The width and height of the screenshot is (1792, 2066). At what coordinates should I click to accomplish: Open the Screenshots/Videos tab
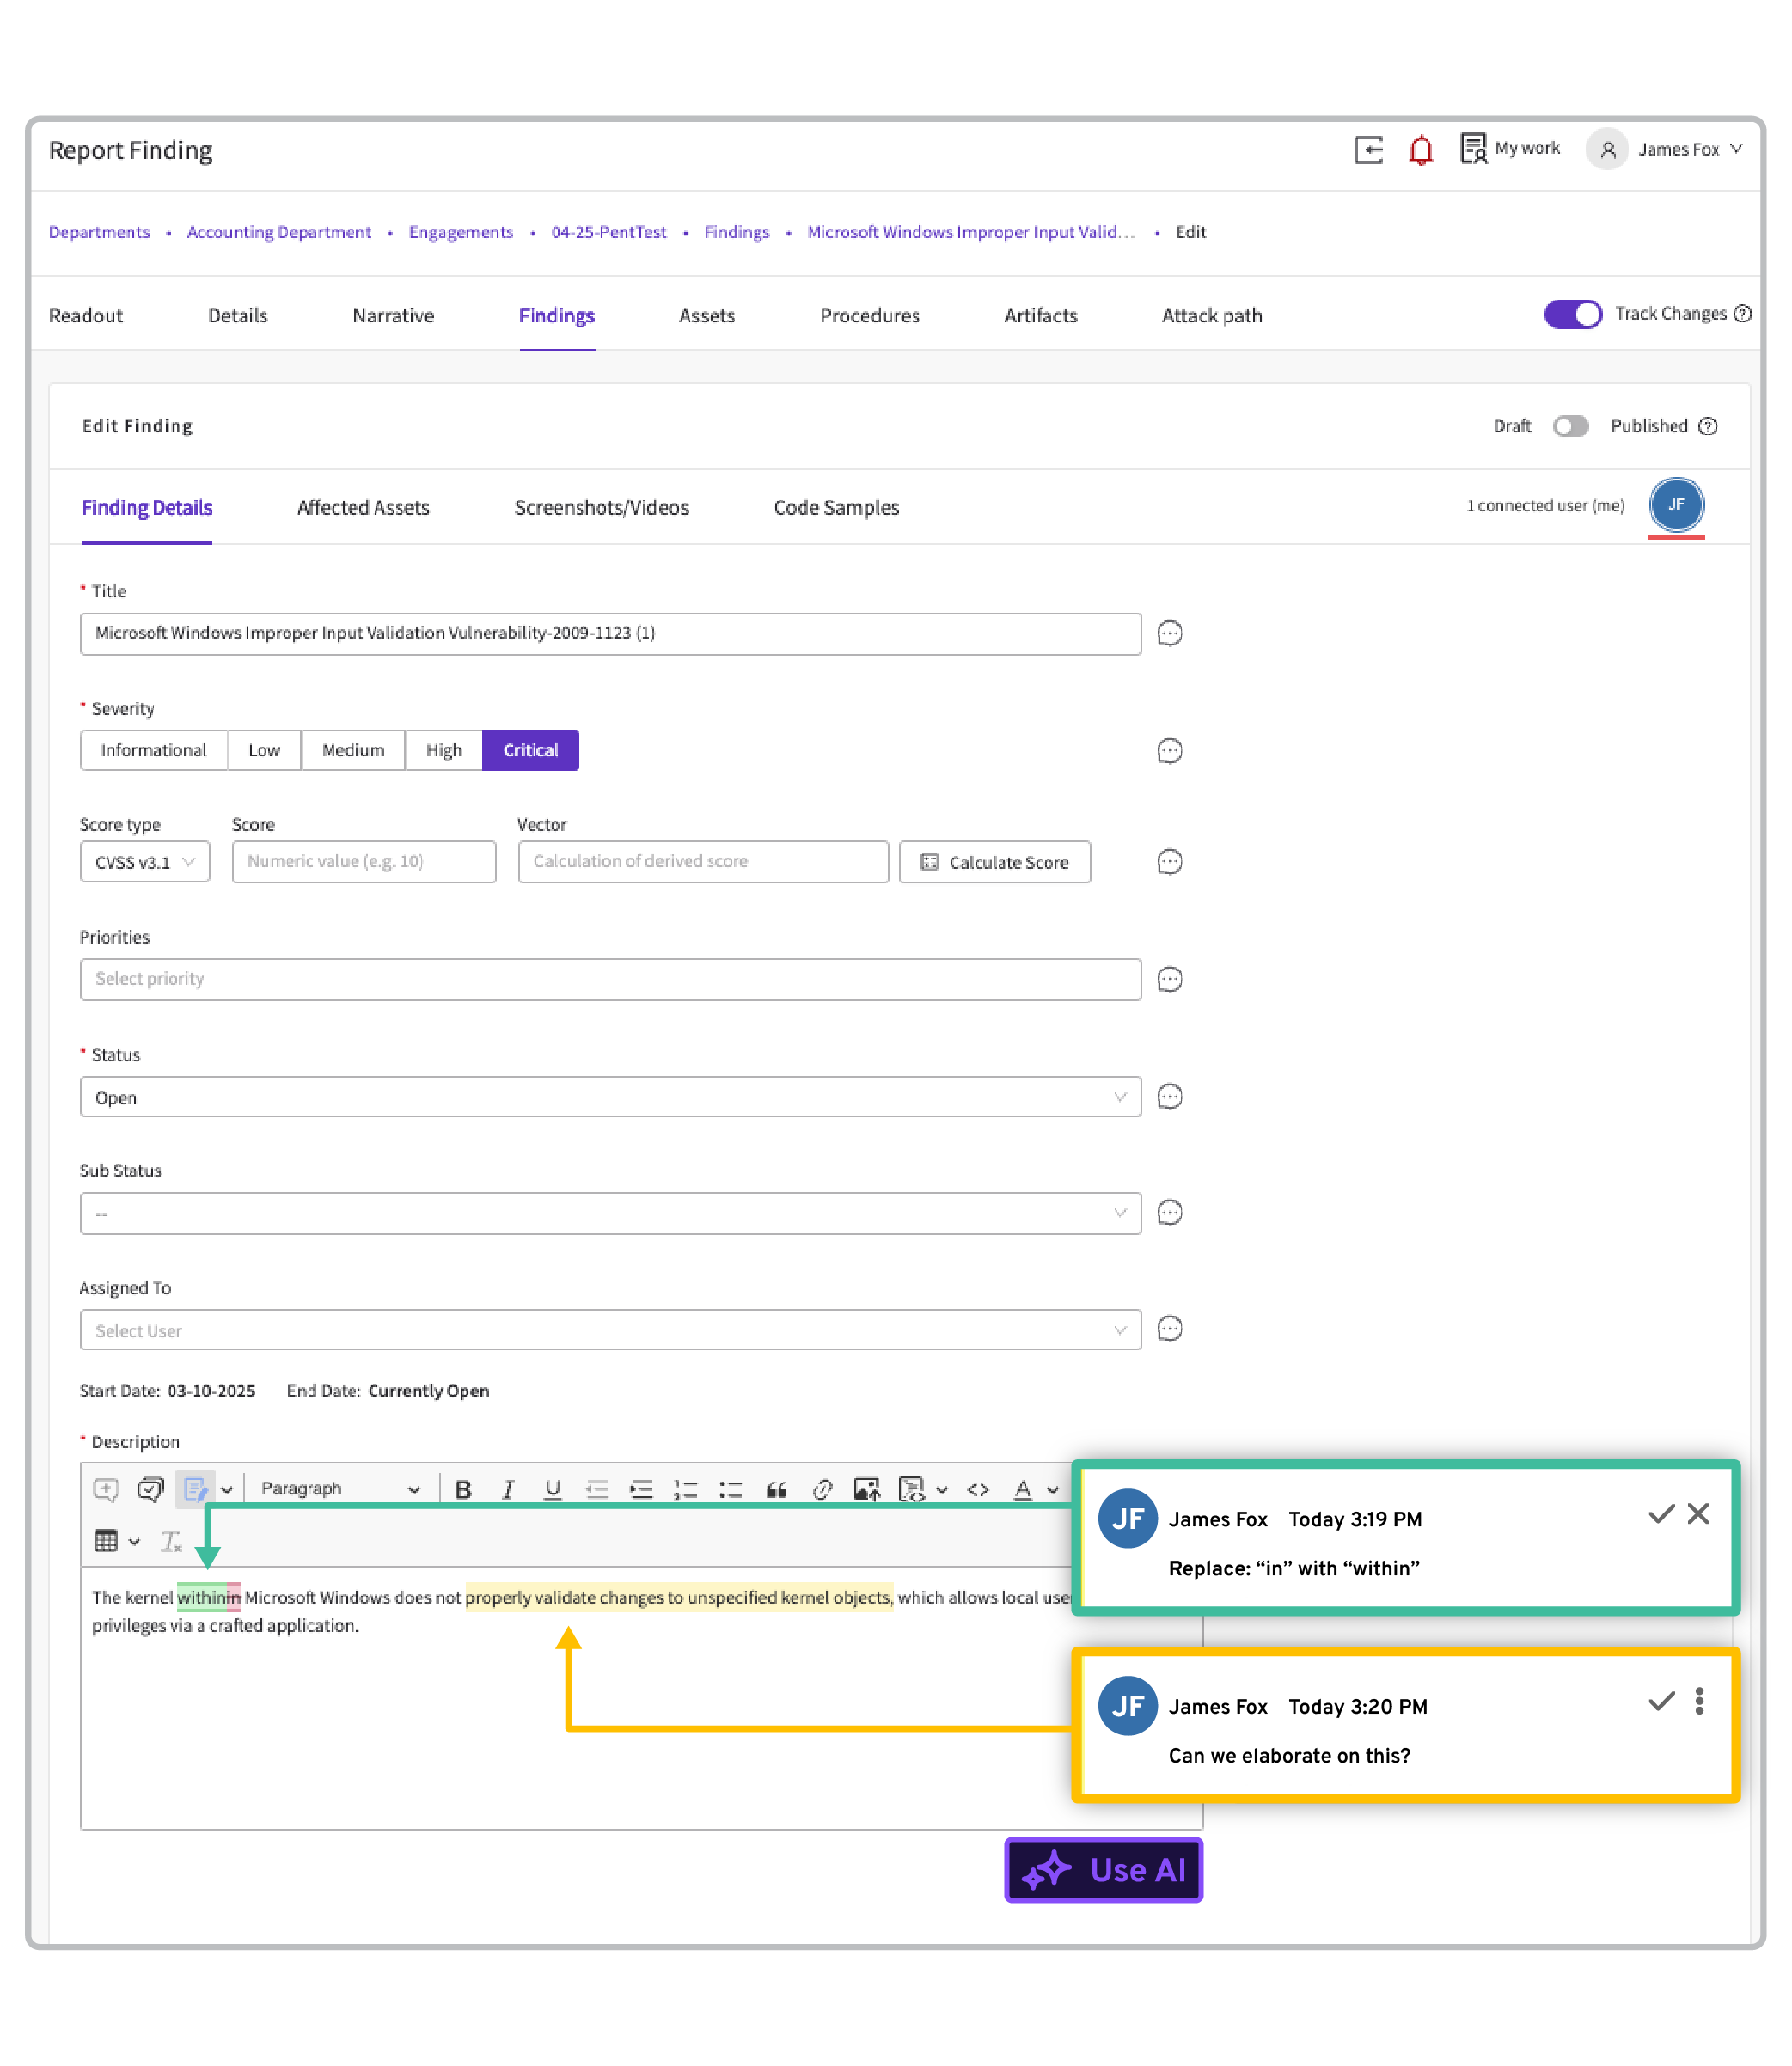point(601,508)
